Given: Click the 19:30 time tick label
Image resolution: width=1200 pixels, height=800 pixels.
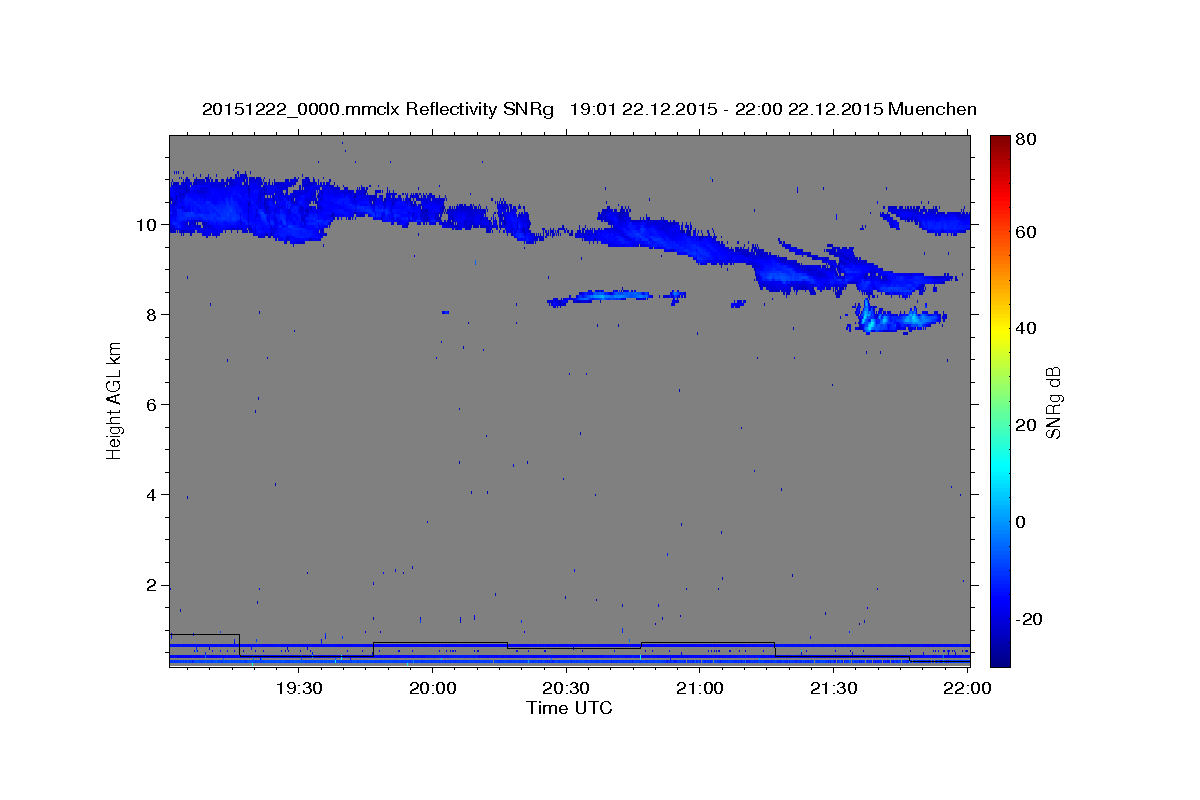Looking at the screenshot, I should point(298,688).
